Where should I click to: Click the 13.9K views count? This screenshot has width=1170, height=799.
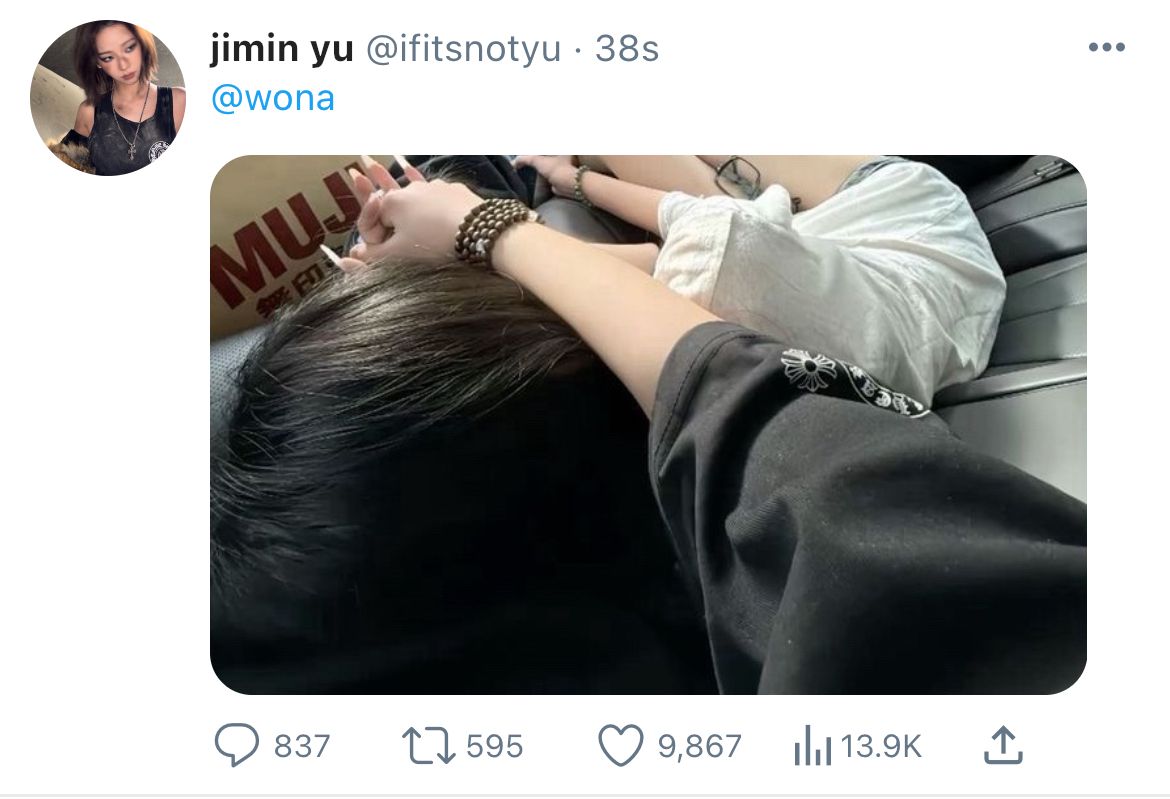coord(881,746)
